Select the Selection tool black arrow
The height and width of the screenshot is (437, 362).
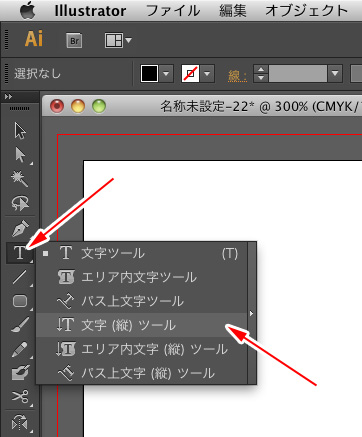(20, 130)
